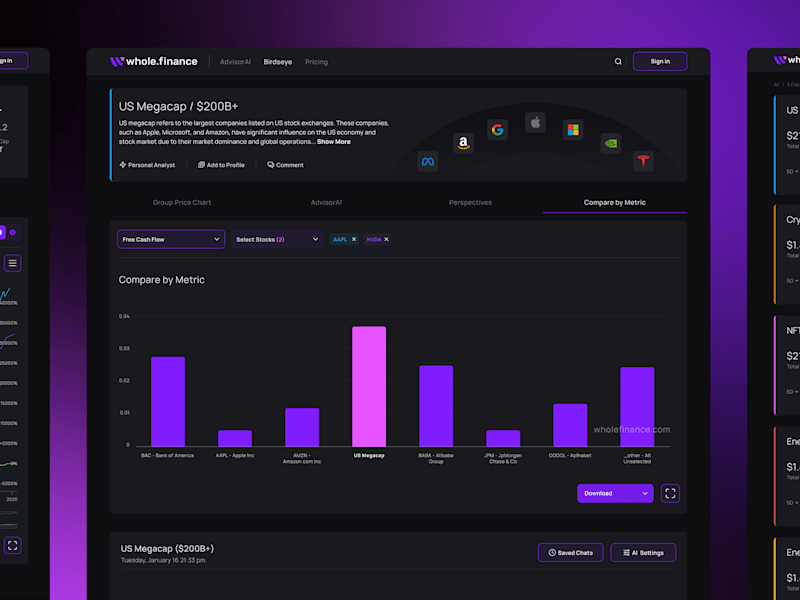Select the Meta company logo
800x600 pixels.
[428, 162]
